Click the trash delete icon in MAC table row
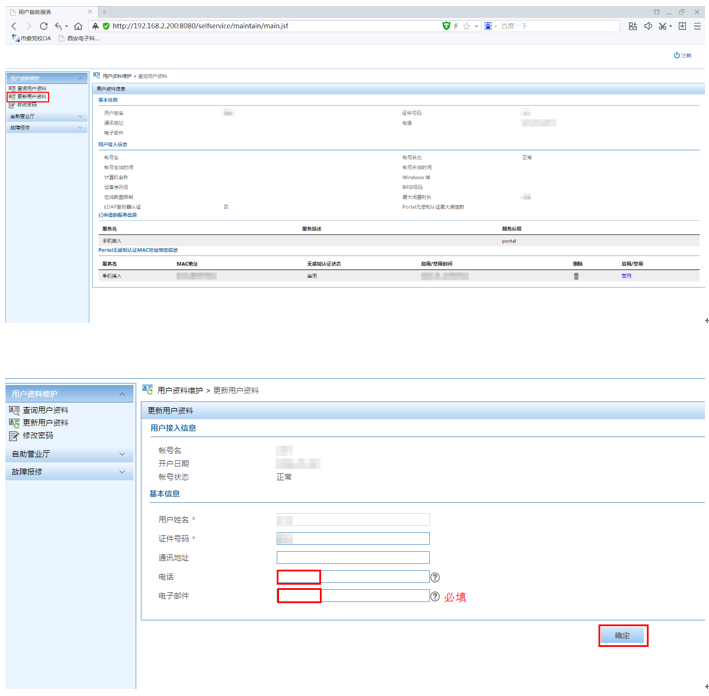This screenshot has width=709, height=696. [575, 275]
